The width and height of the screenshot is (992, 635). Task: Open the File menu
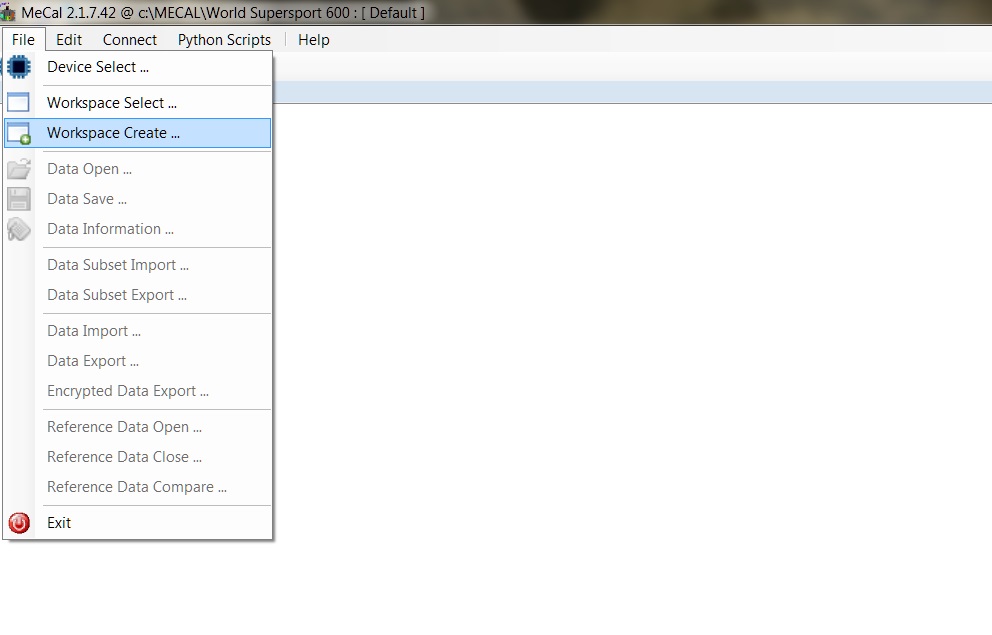(23, 40)
